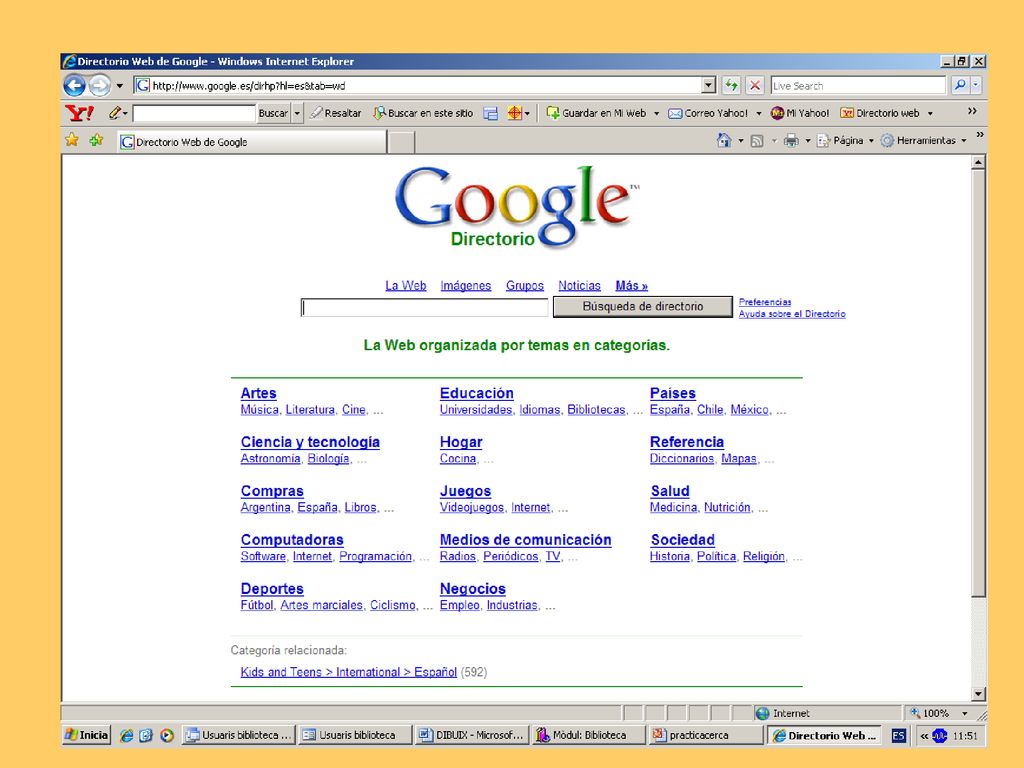This screenshot has height=768, width=1024.
Task: Click in the Google directory search box
Action: pyautogui.click(x=424, y=307)
